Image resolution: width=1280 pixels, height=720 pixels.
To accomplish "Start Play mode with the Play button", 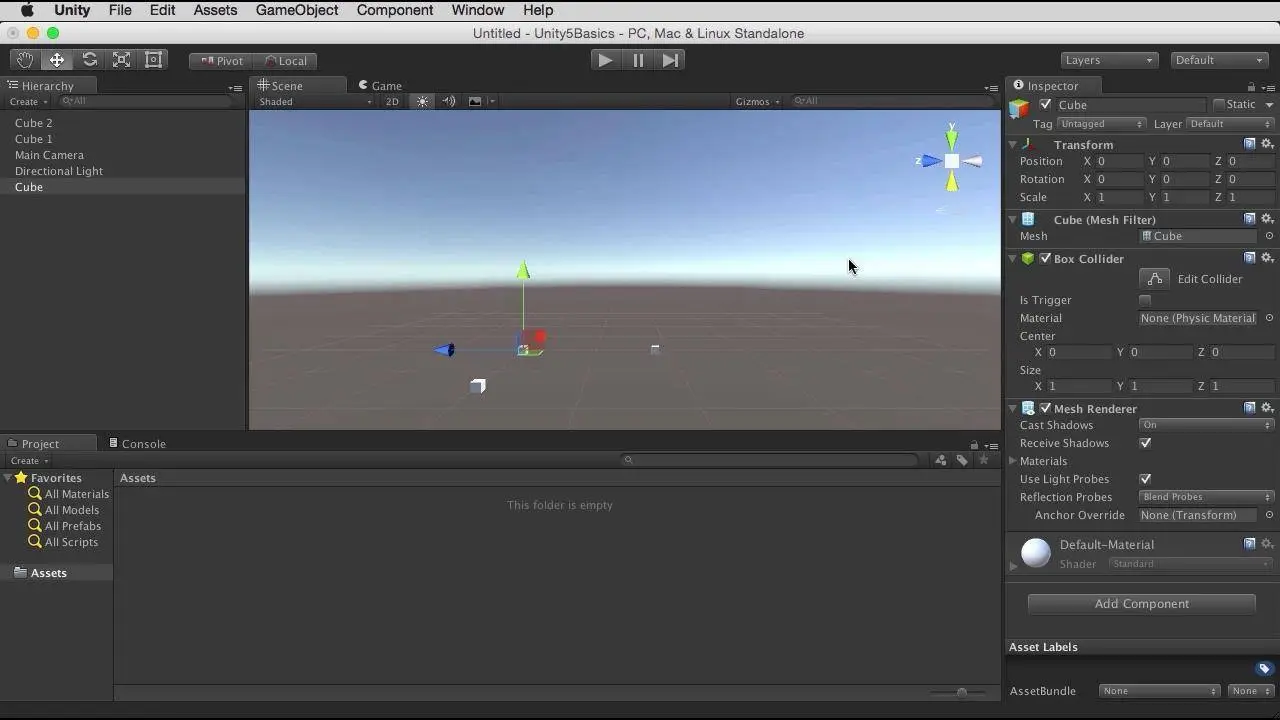I will pyautogui.click(x=605, y=60).
